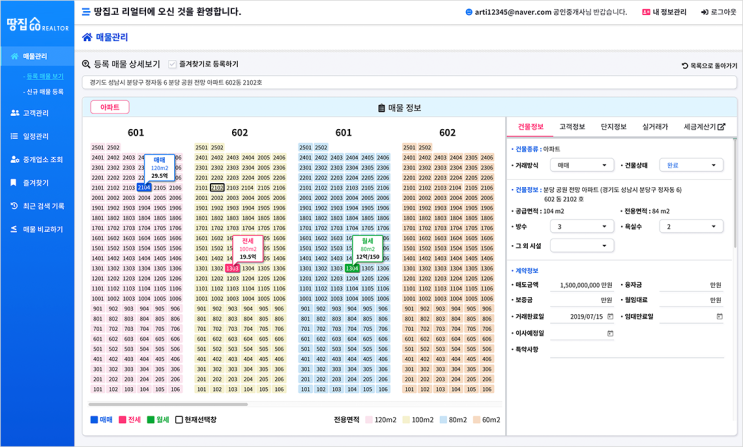Click the 매물관리 home icon in sidebar
Image resolution: width=743 pixels, height=447 pixels.
pos(15,56)
